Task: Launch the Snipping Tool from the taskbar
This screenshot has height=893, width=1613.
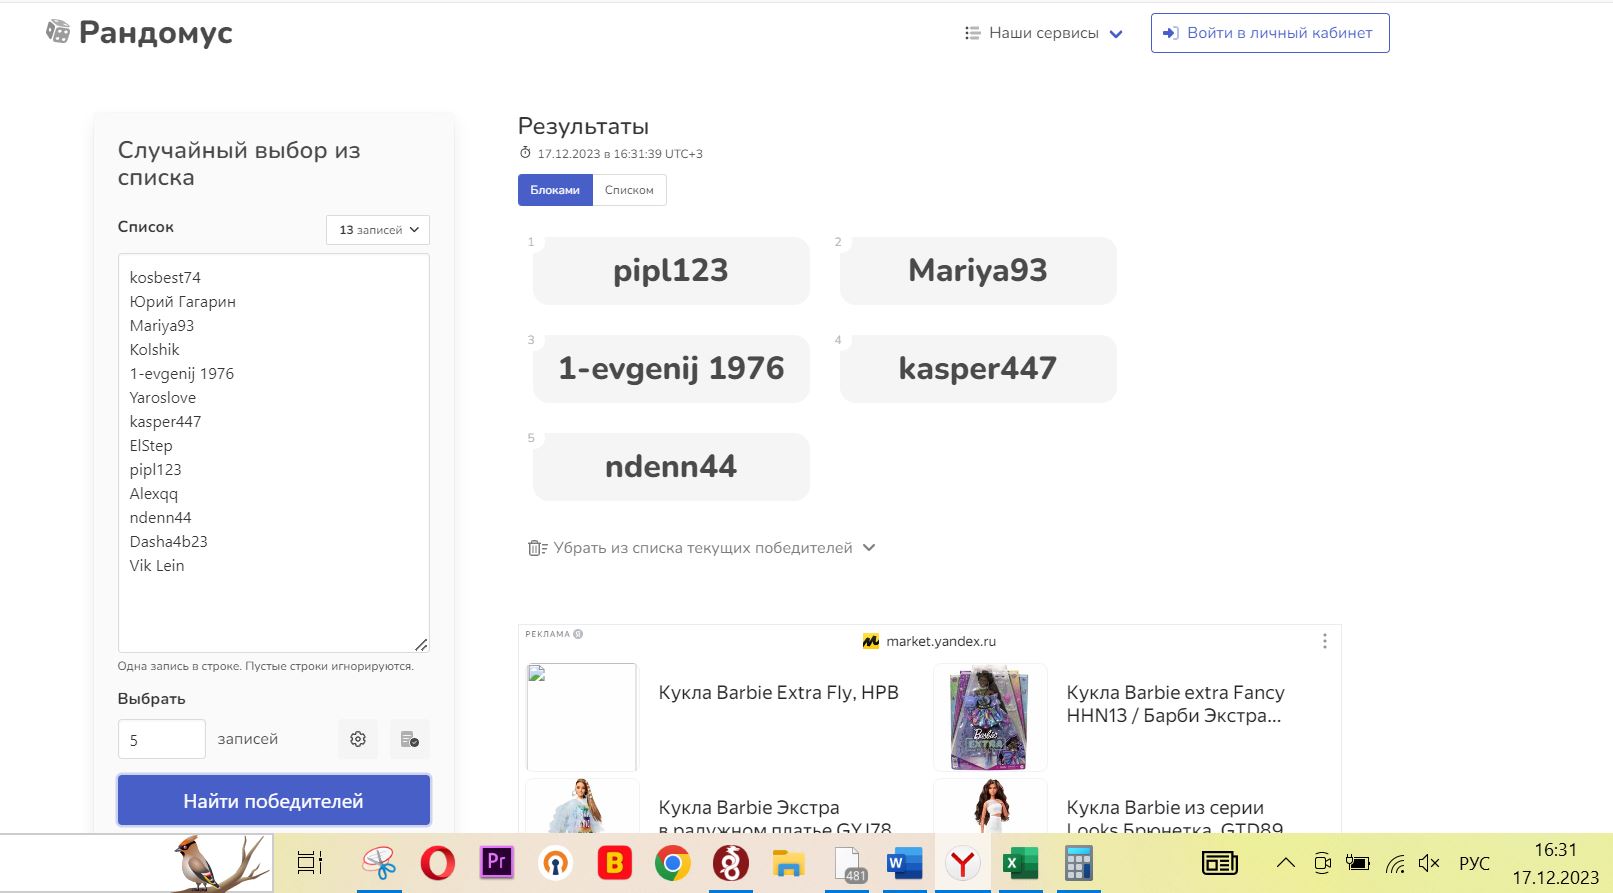Action: (x=380, y=862)
